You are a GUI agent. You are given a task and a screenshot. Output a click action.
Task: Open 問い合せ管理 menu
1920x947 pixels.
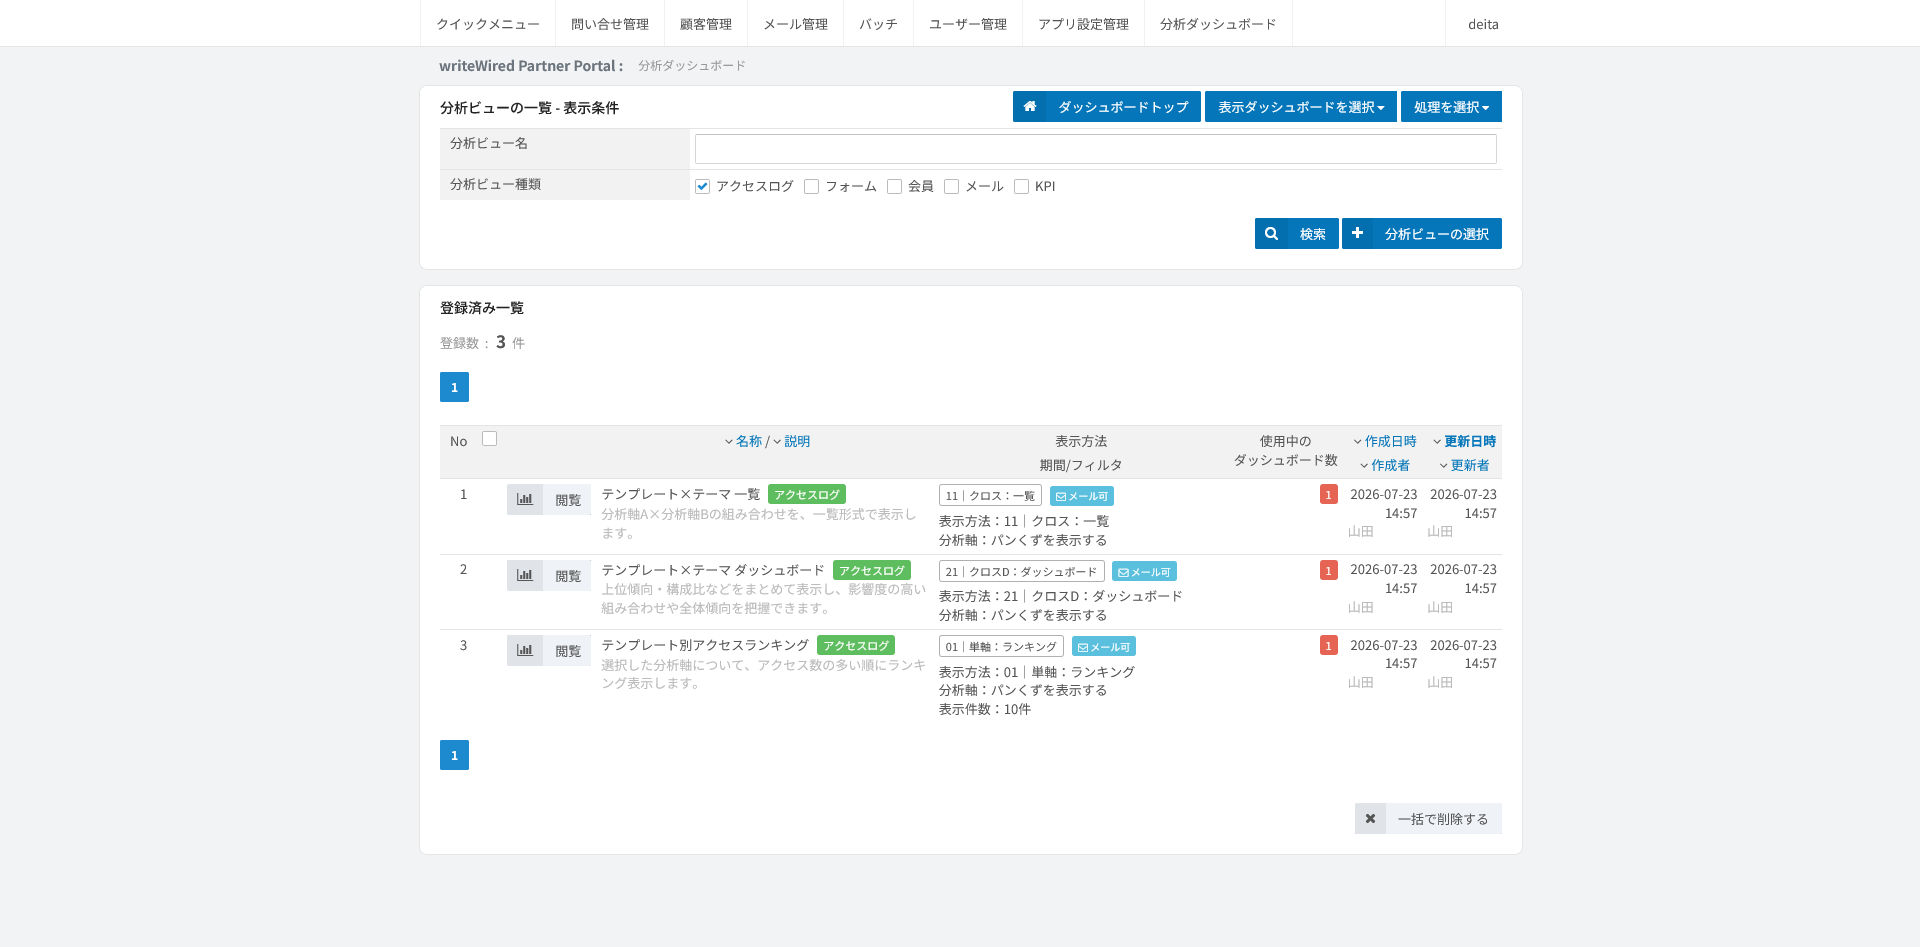(610, 24)
